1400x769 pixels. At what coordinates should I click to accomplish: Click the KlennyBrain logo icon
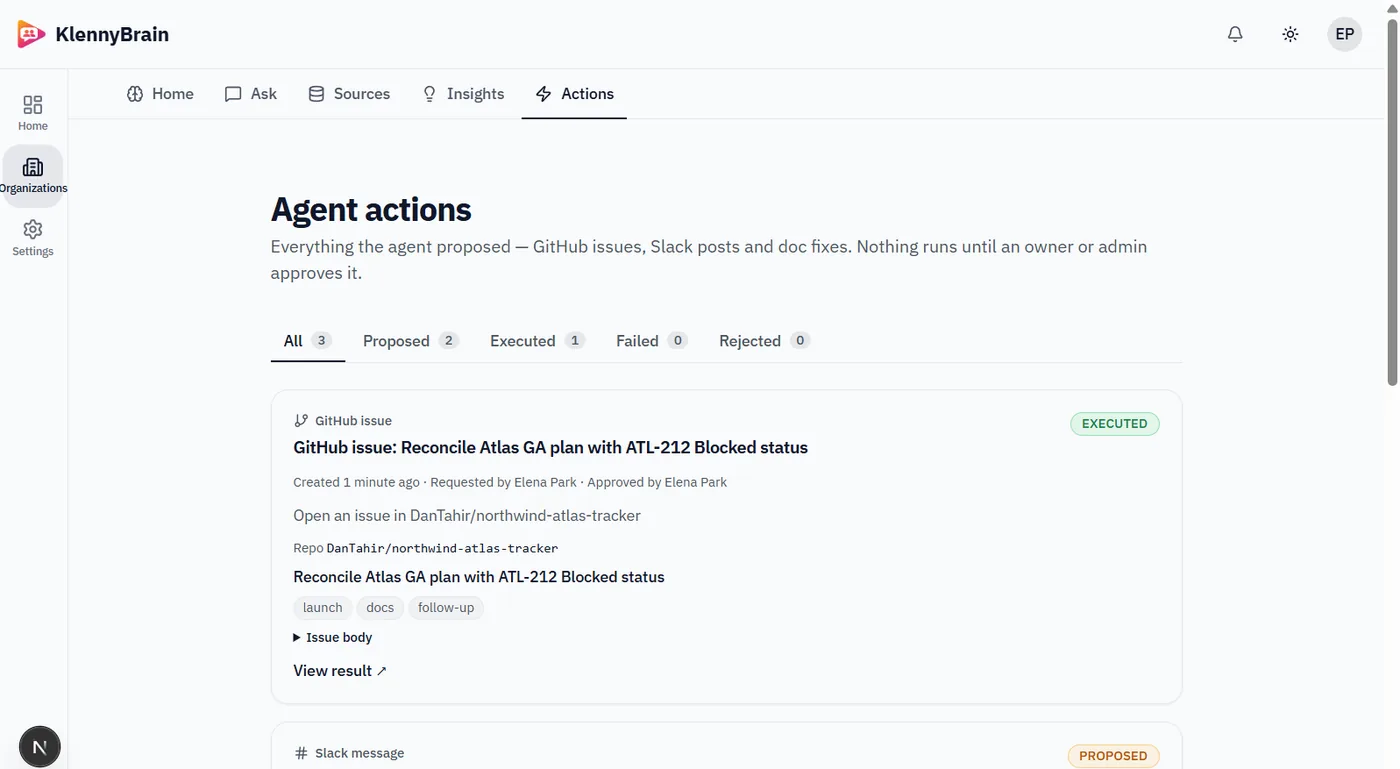(31, 34)
